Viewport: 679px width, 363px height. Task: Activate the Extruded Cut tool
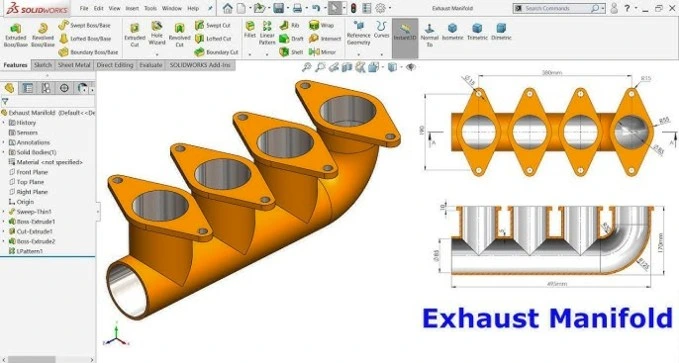click(x=135, y=35)
